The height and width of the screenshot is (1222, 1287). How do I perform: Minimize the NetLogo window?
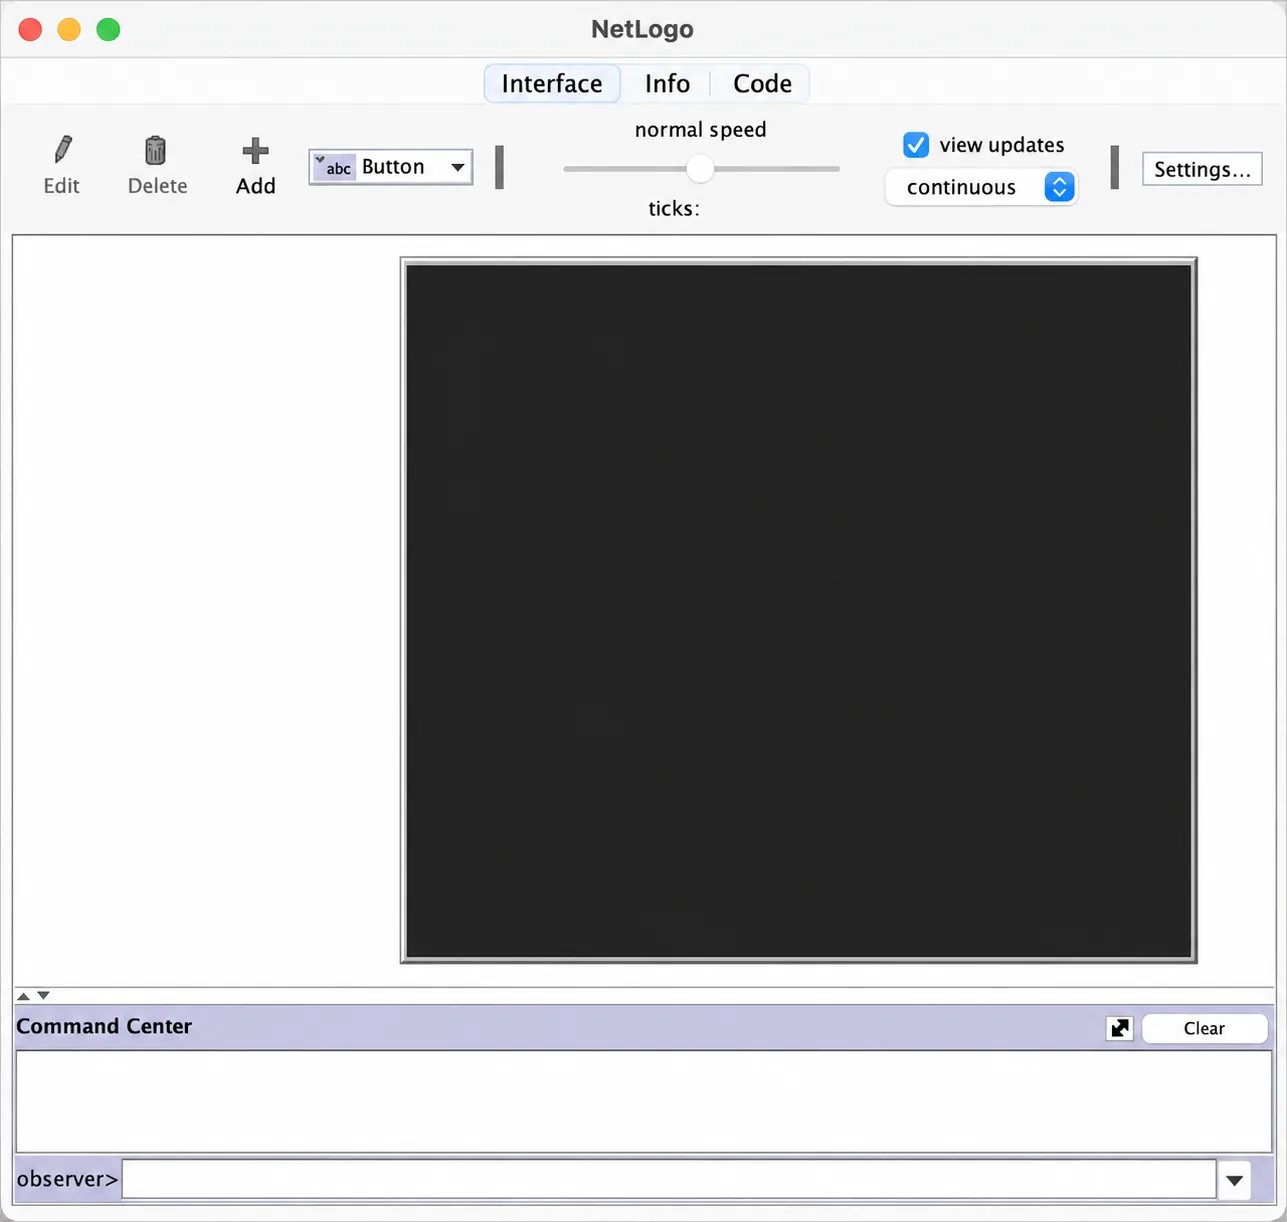pyautogui.click(x=69, y=30)
